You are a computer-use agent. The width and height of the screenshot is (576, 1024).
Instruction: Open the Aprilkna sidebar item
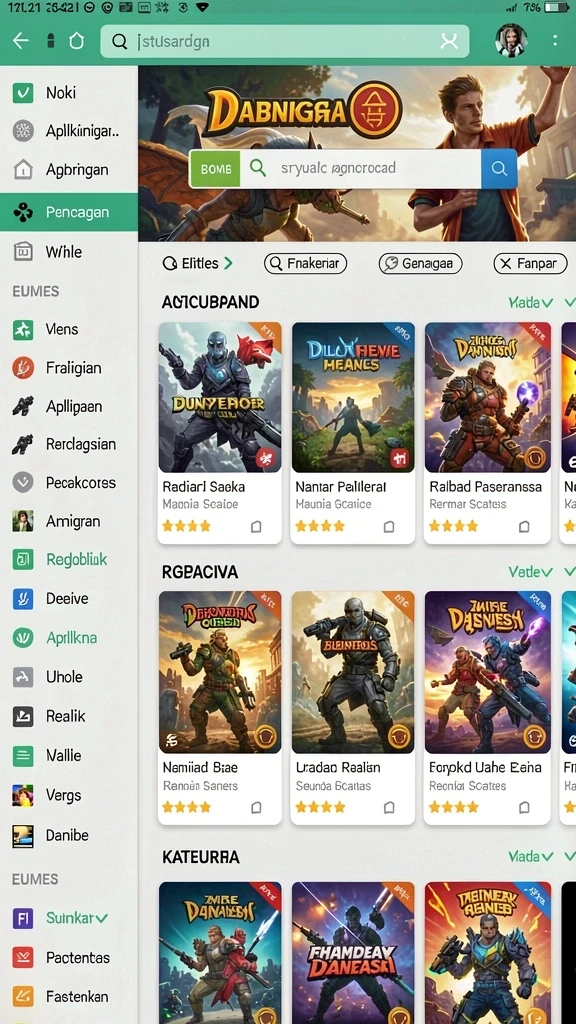69,638
